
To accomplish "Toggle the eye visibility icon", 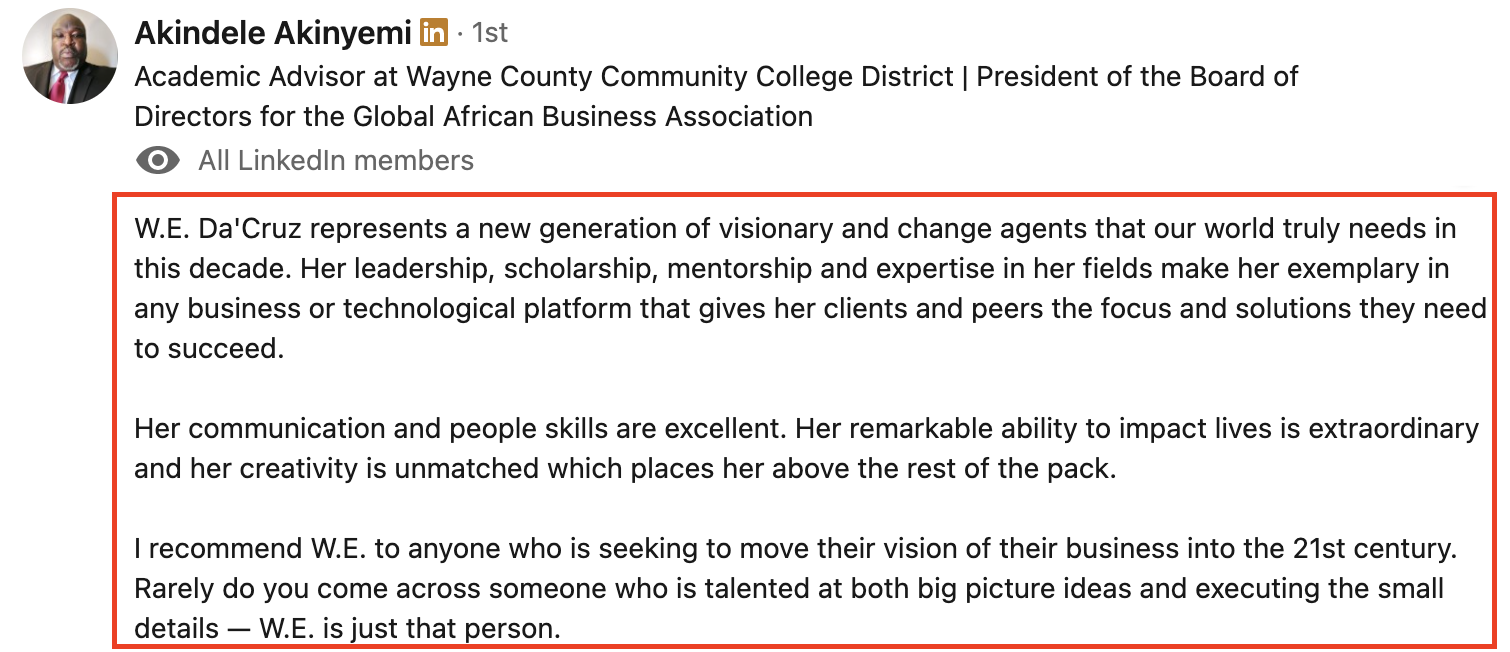I will pyautogui.click(x=158, y=160).
